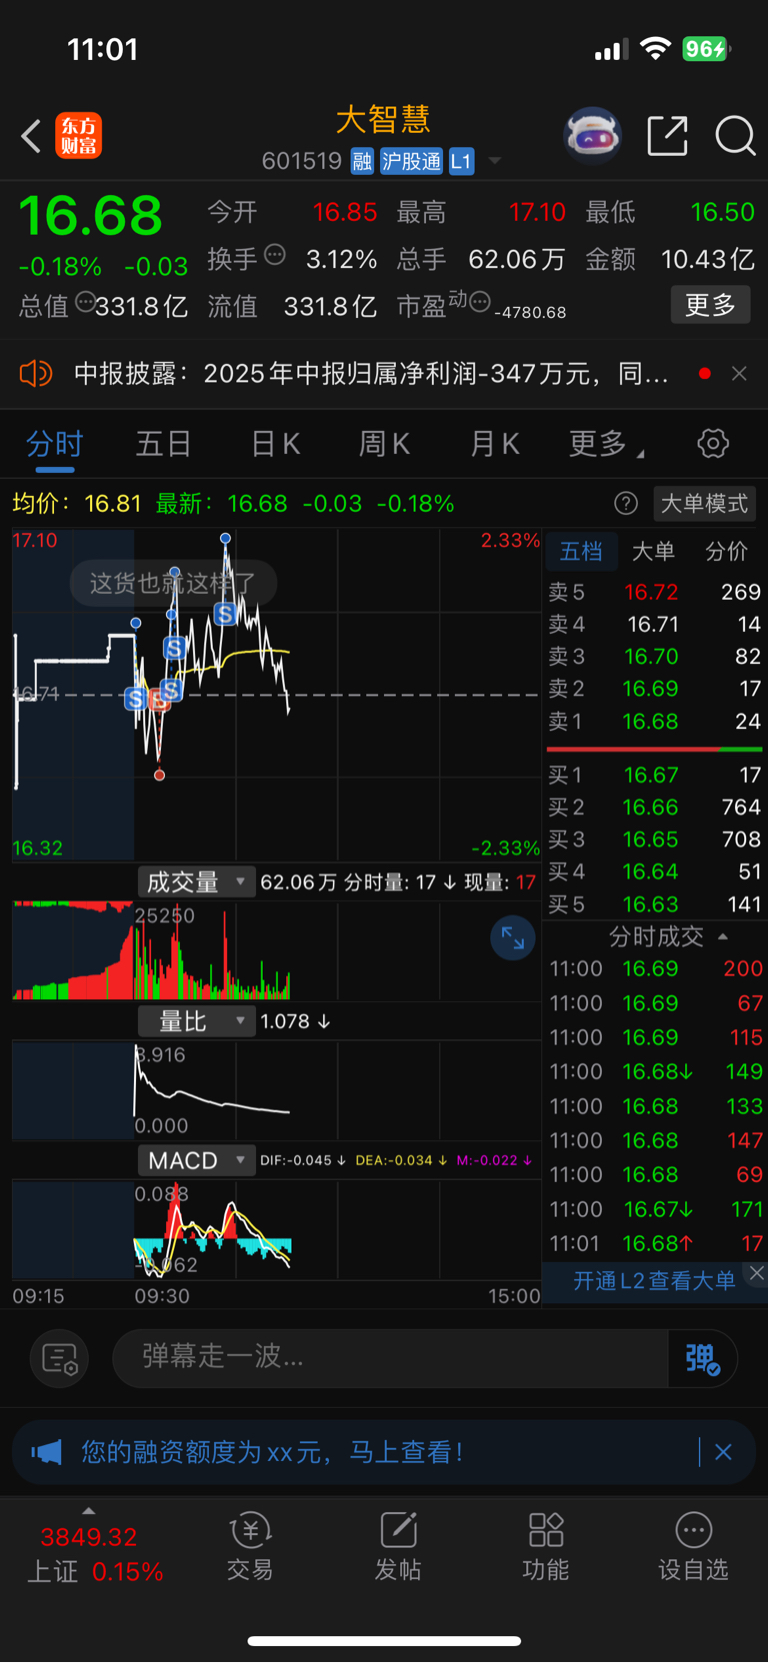
Task: Open the robot assistant avatar
Action: [593, 135]
